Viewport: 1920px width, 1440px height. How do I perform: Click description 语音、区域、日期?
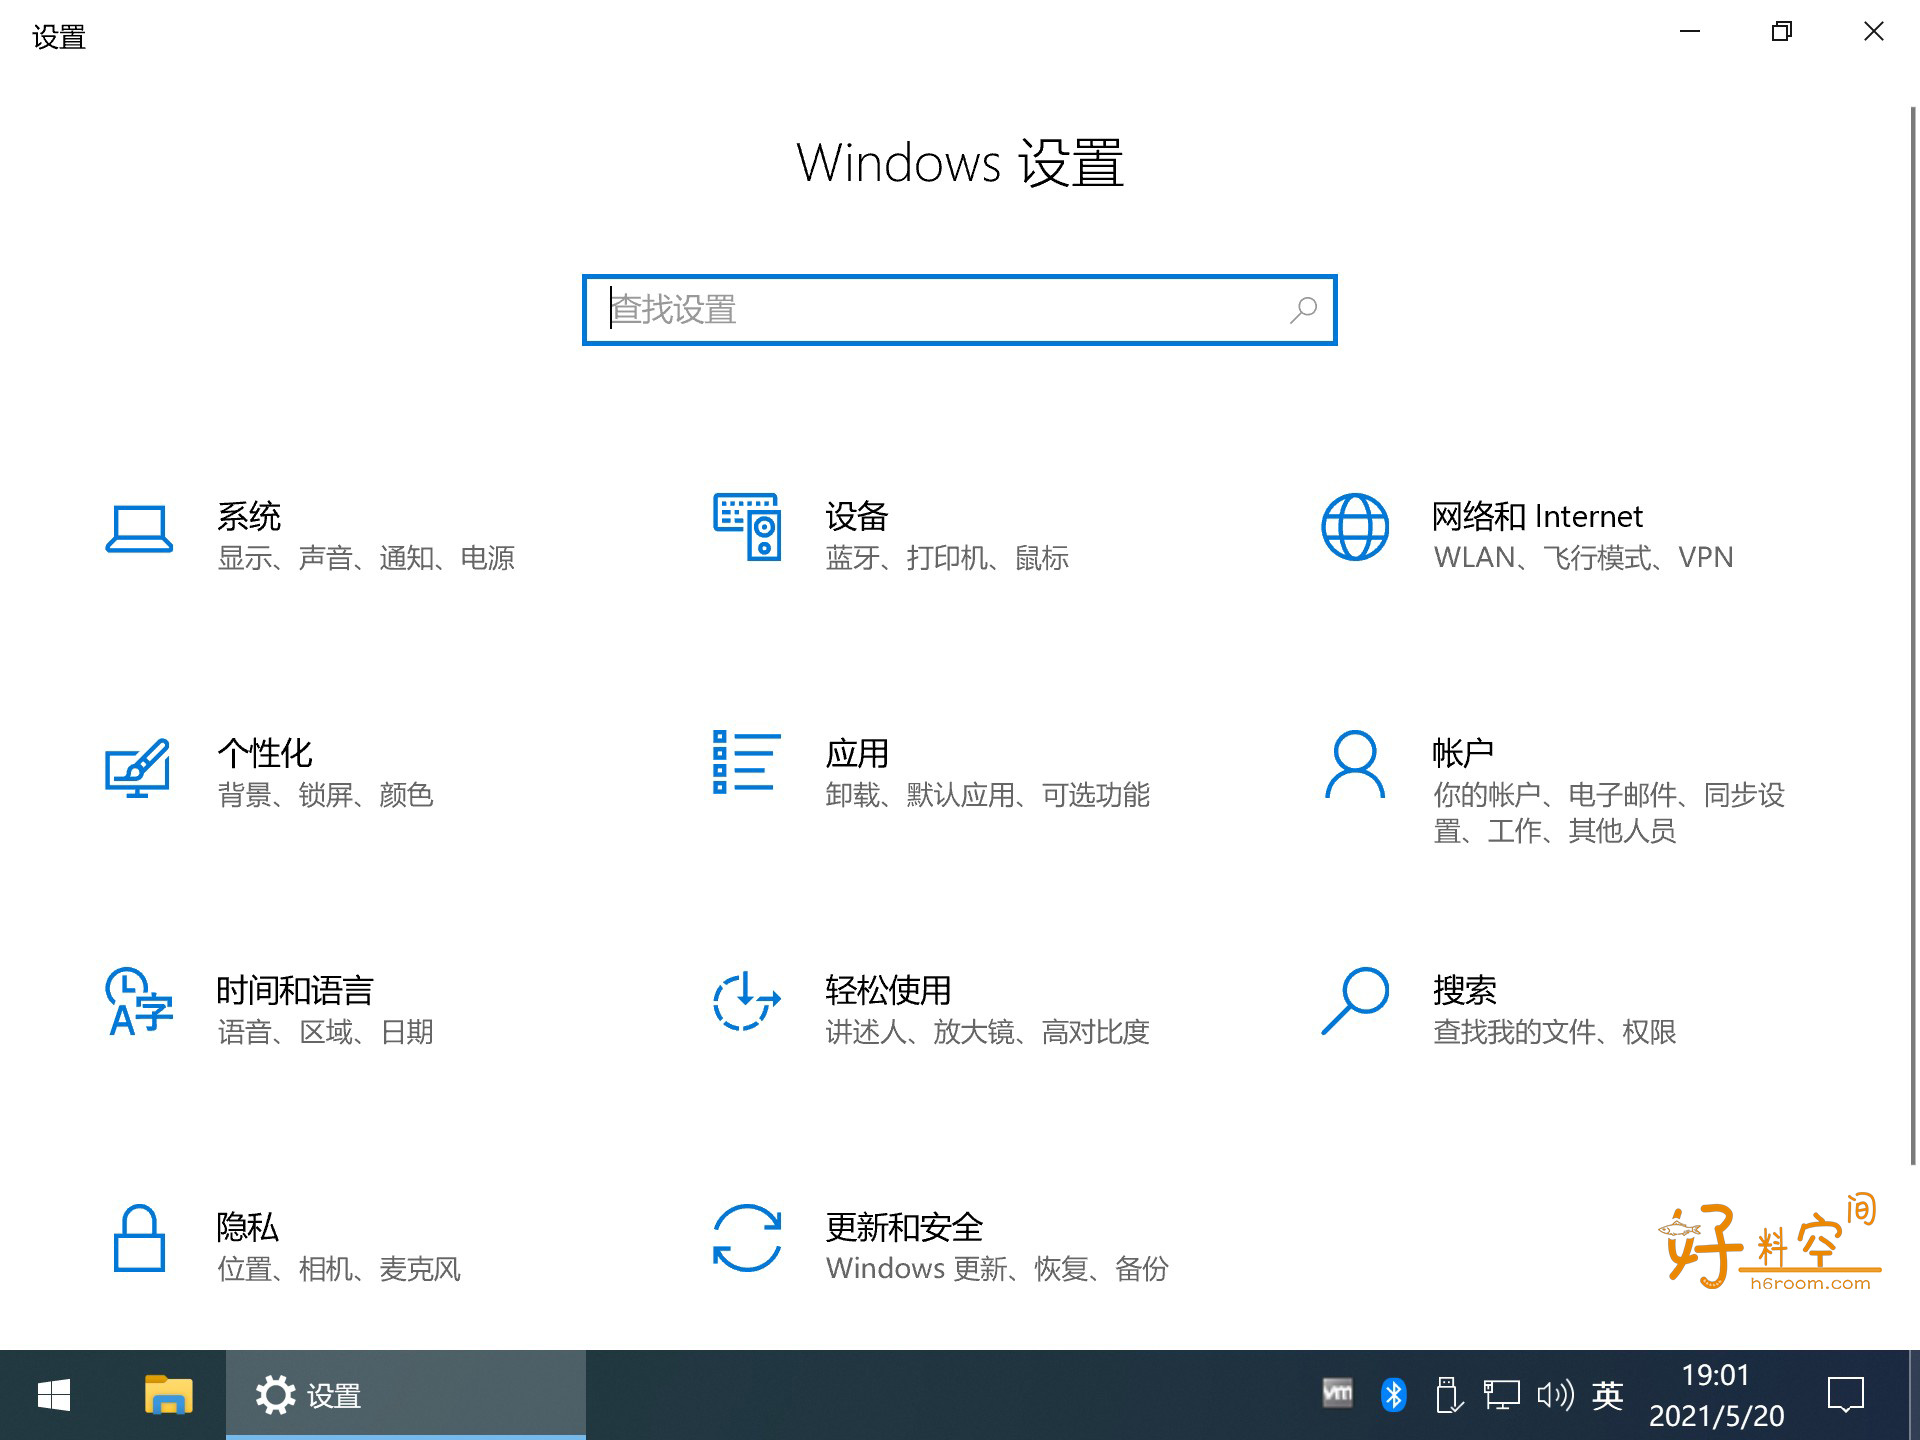[325, 1032]
